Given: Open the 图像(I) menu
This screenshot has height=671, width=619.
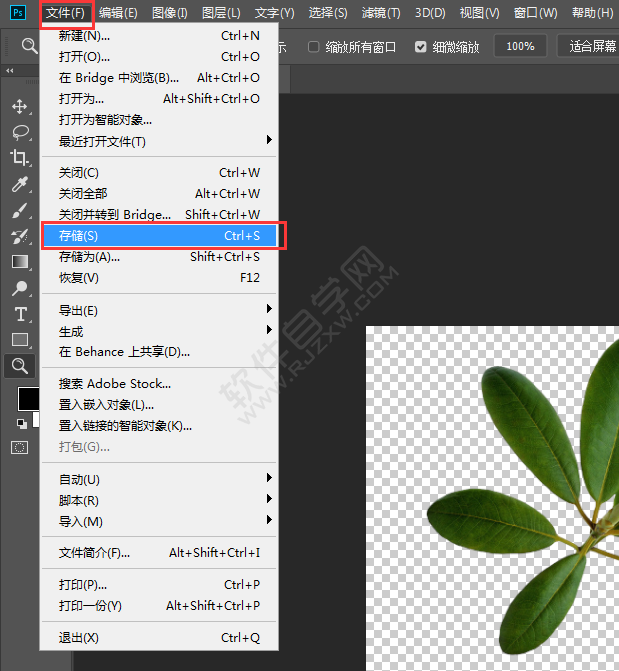Looking at the screenshot, I should tap(170, 13).
